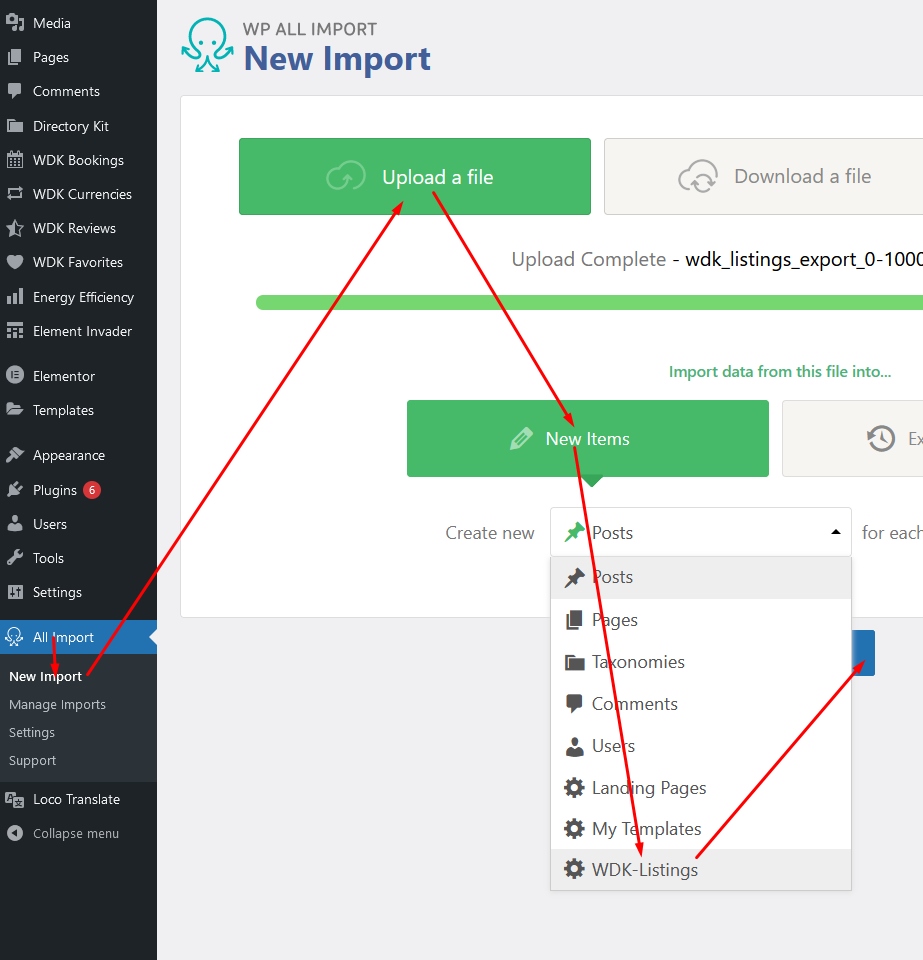Choose Posts in the dropdown list

tap(701, 577)
